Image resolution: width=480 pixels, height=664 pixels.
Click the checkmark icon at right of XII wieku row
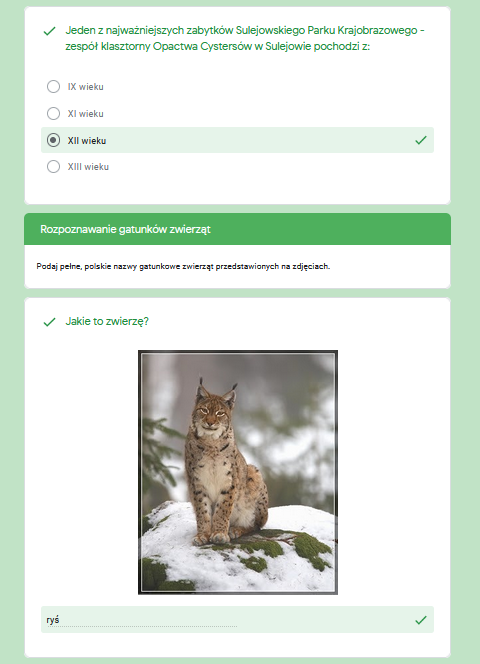click(421, 140)
